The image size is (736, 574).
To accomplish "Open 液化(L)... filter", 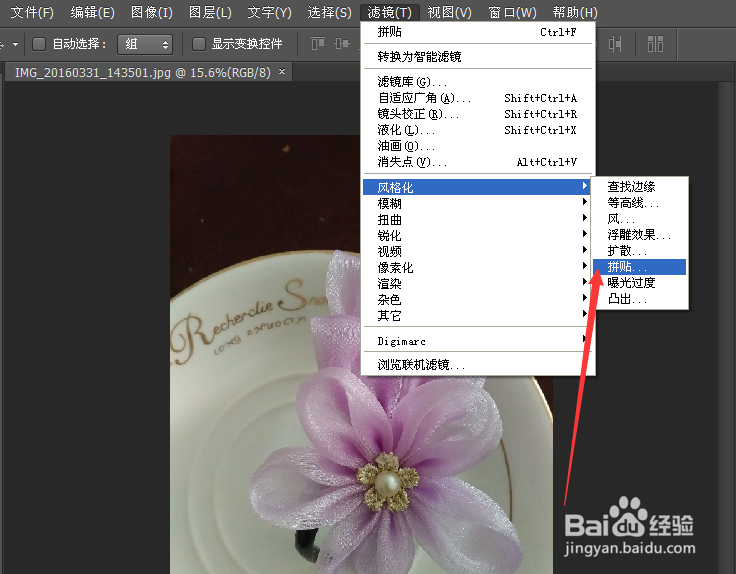I will click(x=478, y=130).
